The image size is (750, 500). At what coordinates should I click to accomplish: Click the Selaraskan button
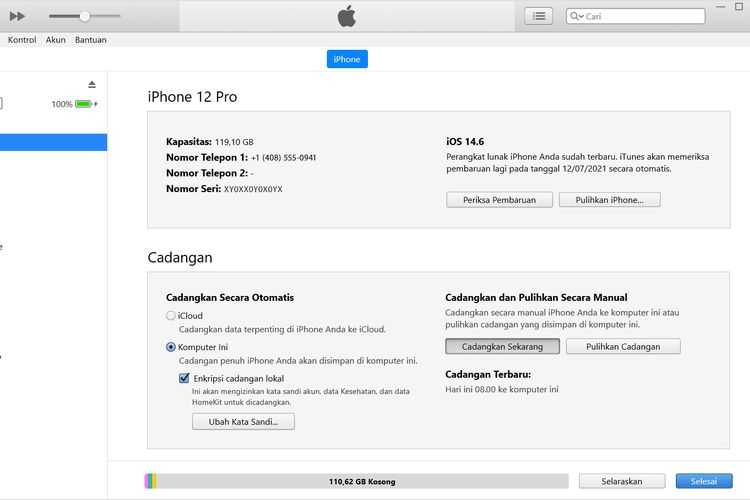point(622,481)
